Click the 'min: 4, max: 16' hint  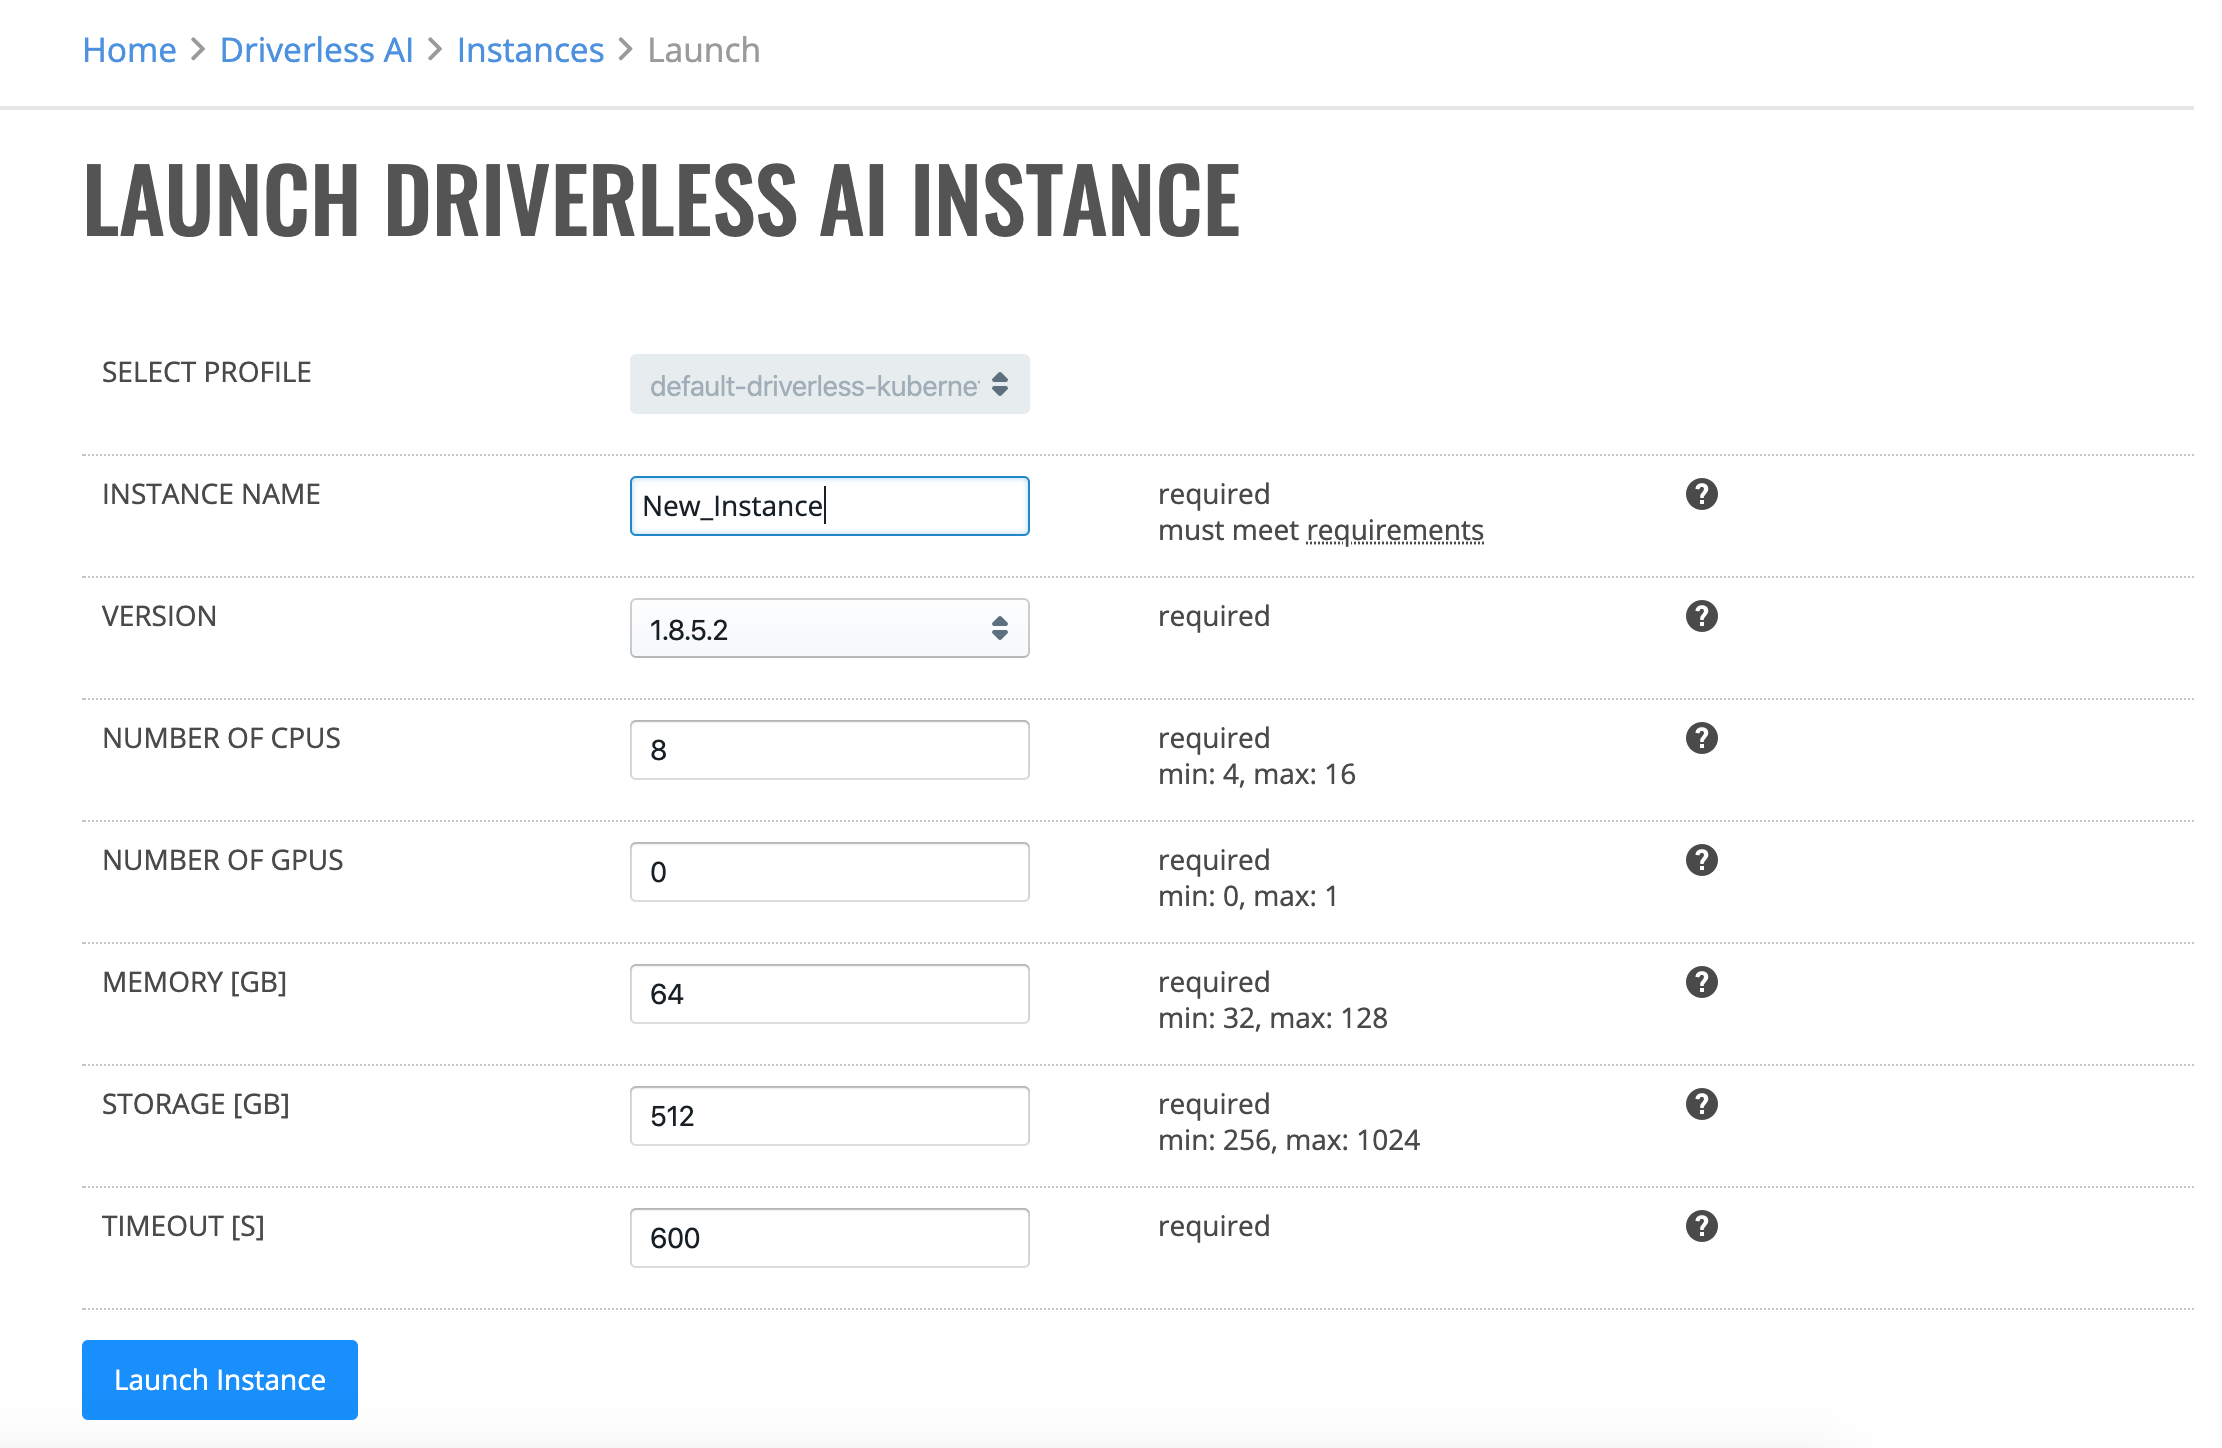[x=1257, y=774]
